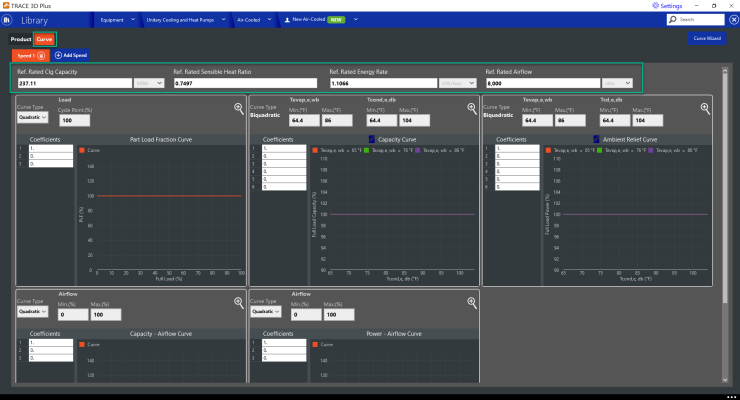740x400 pixels.
Task: Click the scrollbar down arrow in the curves panel
Action: [725, 380]
